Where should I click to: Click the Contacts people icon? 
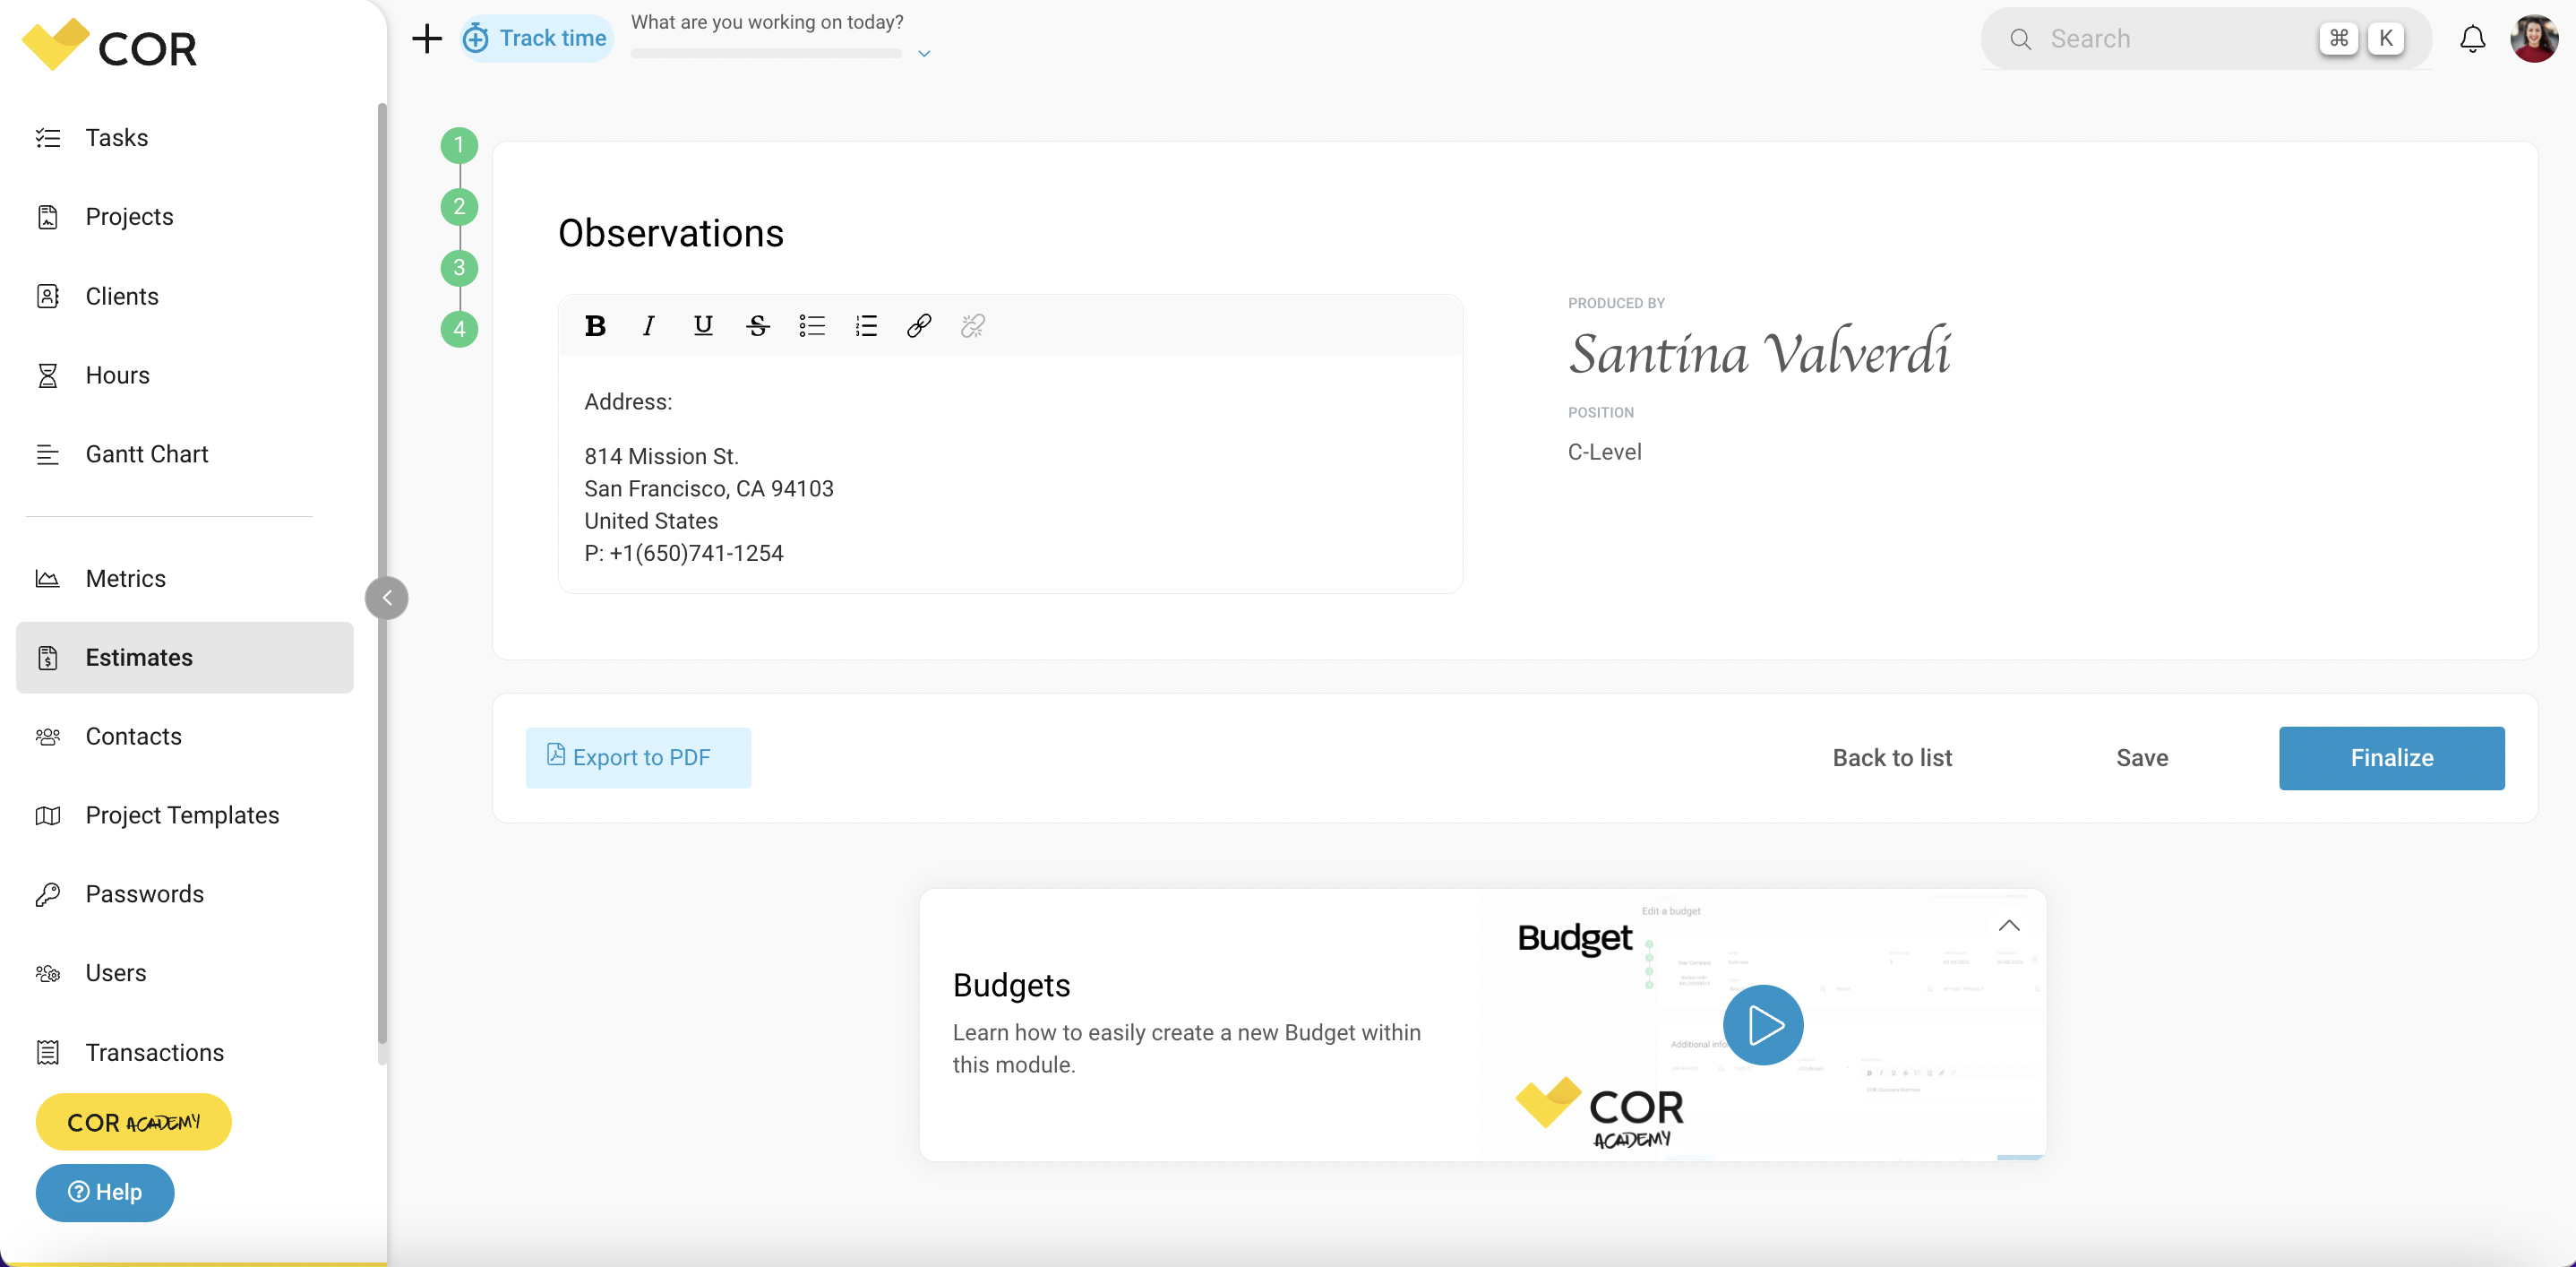click(x=48, y=736)
